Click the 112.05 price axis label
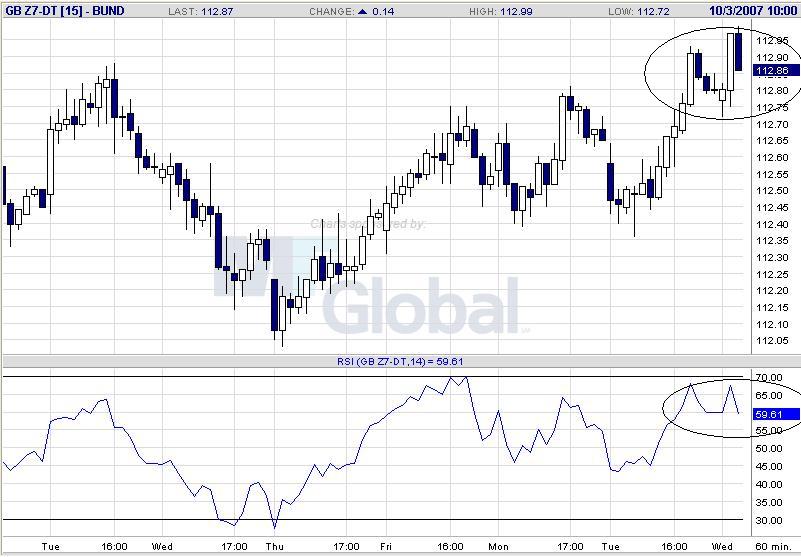The height and width of the screenshot is (557, 801). 772,341
